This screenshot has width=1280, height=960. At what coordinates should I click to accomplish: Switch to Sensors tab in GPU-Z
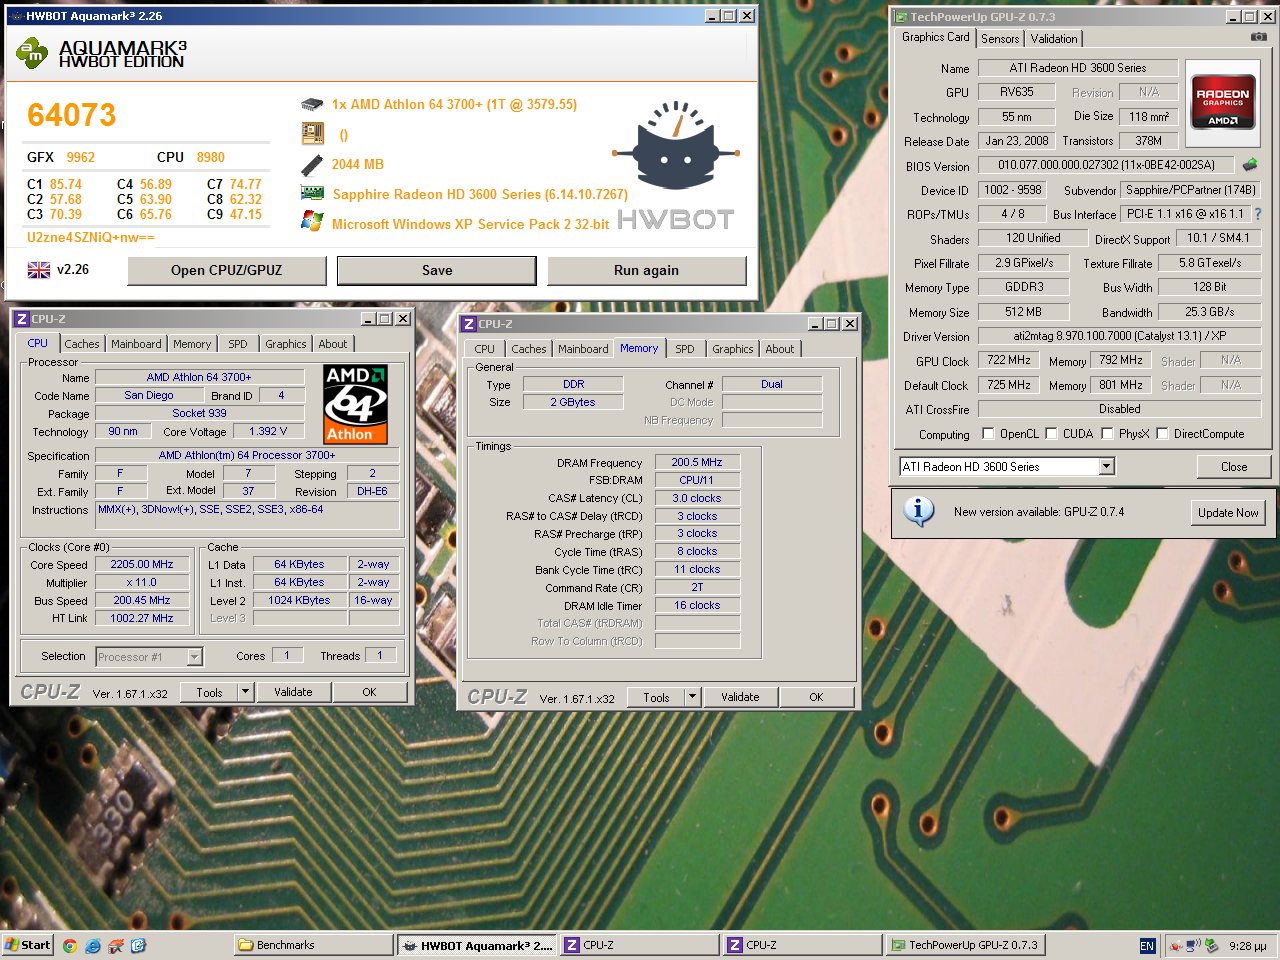[x=1000, y=38]
